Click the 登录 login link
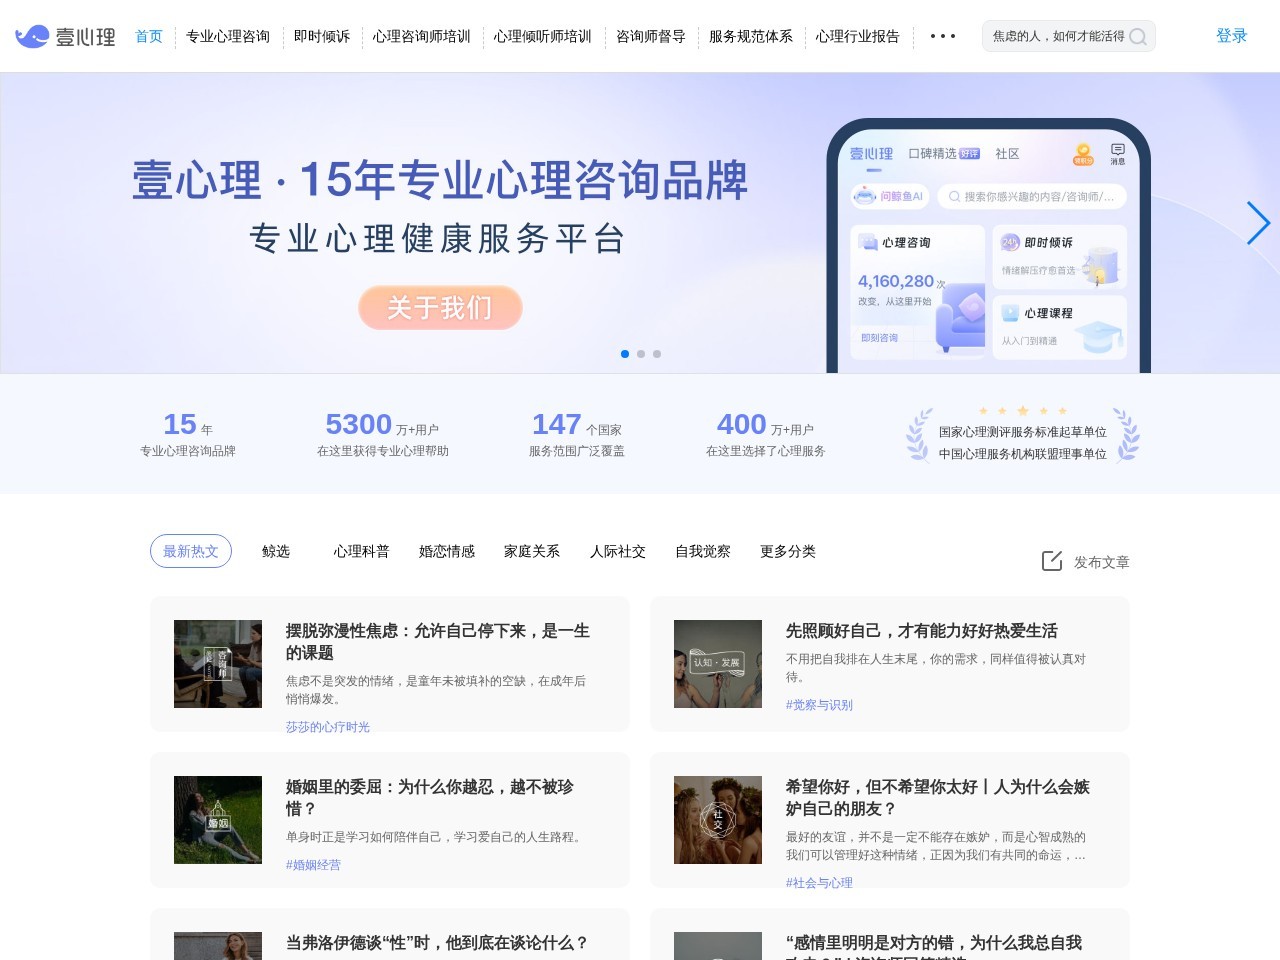This screenshot has width=1280, height=960. (1232, 36)
